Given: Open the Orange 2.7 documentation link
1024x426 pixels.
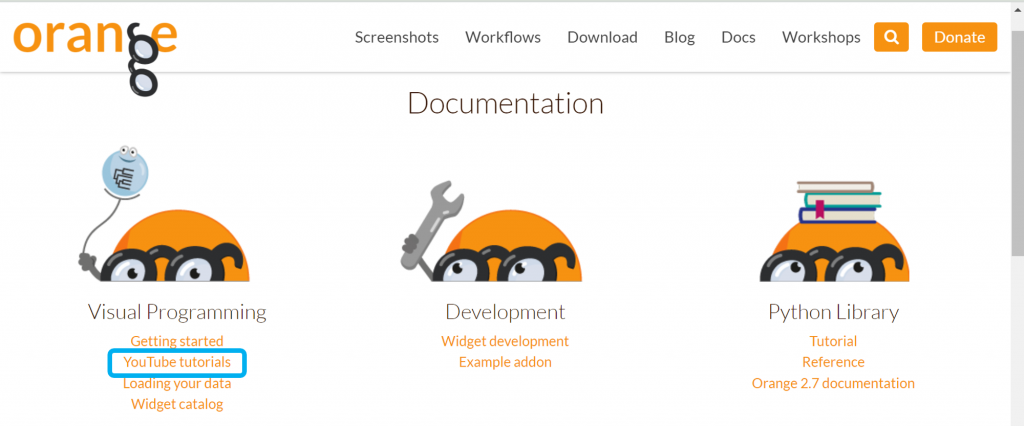Looking at the screenshot, I should [833, 383].
